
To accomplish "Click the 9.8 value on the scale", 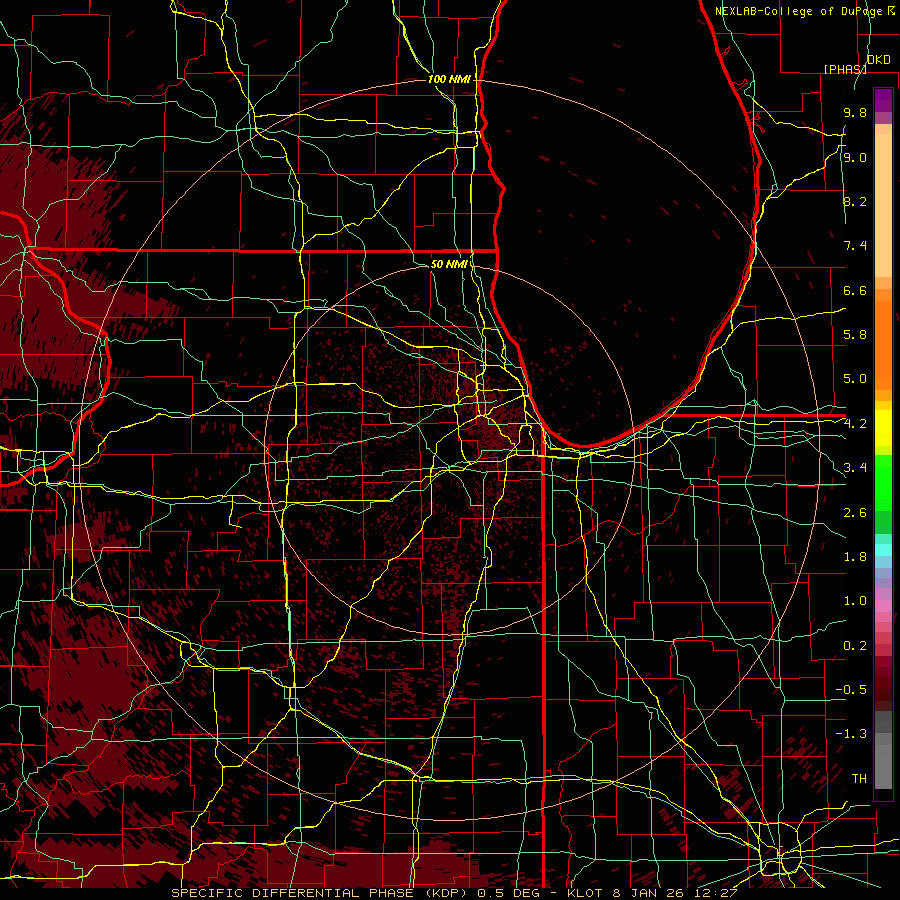I will [855, 113].
